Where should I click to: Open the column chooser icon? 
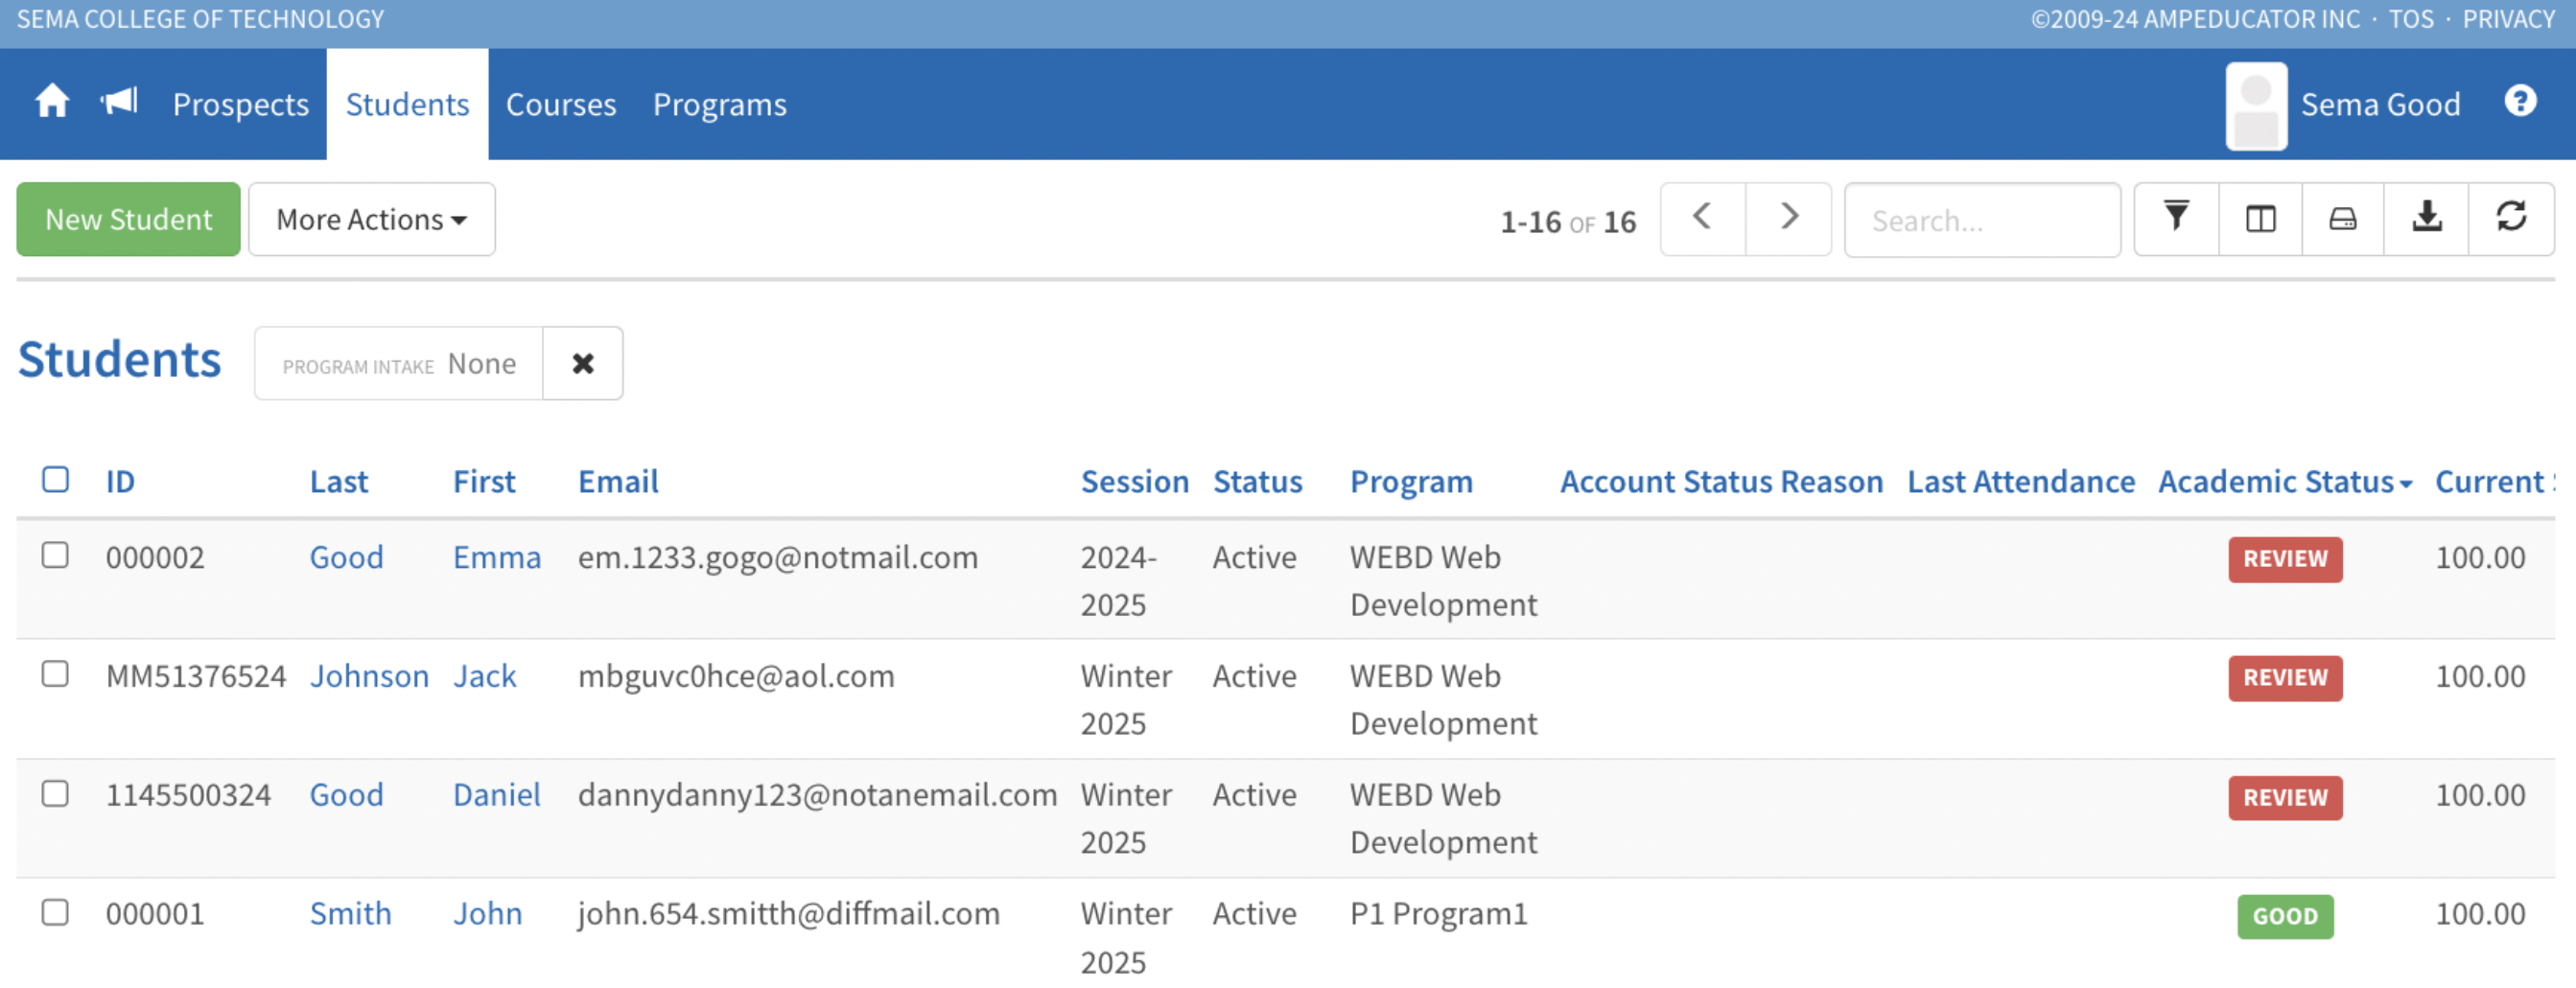pyautogui.click(x=2260, y=219)
